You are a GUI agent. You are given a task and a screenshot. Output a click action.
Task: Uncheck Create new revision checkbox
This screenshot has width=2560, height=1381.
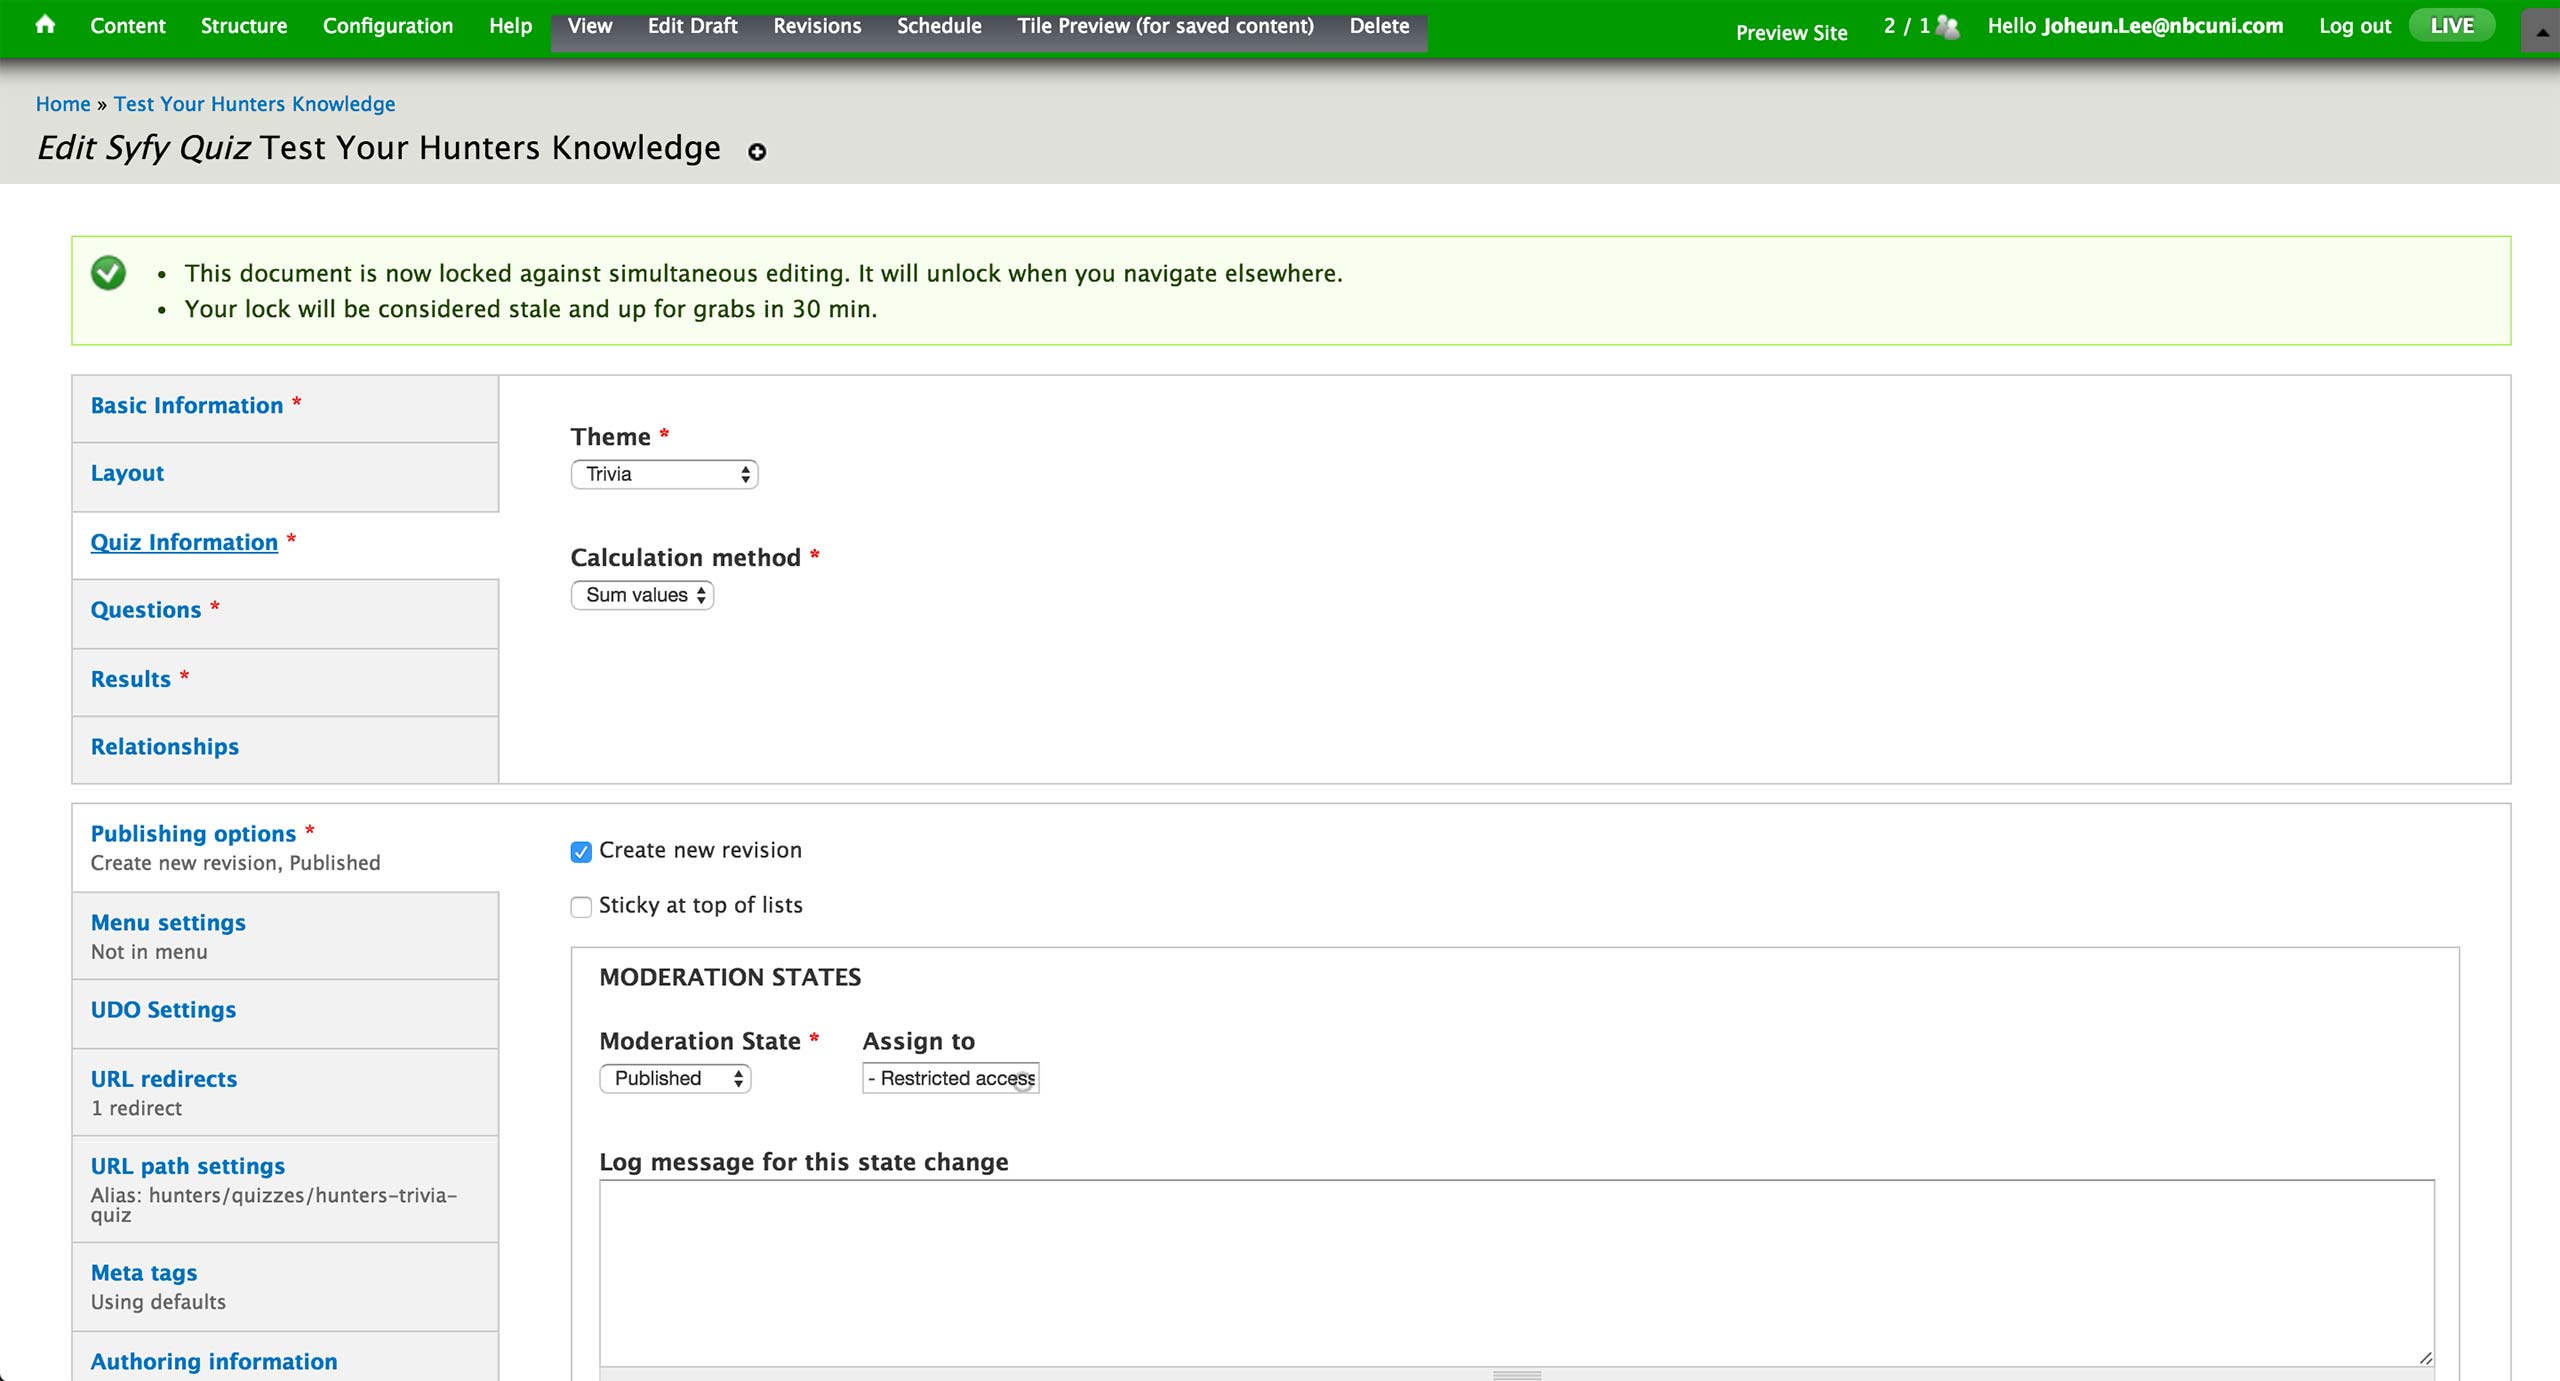click(x=581, y=851)
